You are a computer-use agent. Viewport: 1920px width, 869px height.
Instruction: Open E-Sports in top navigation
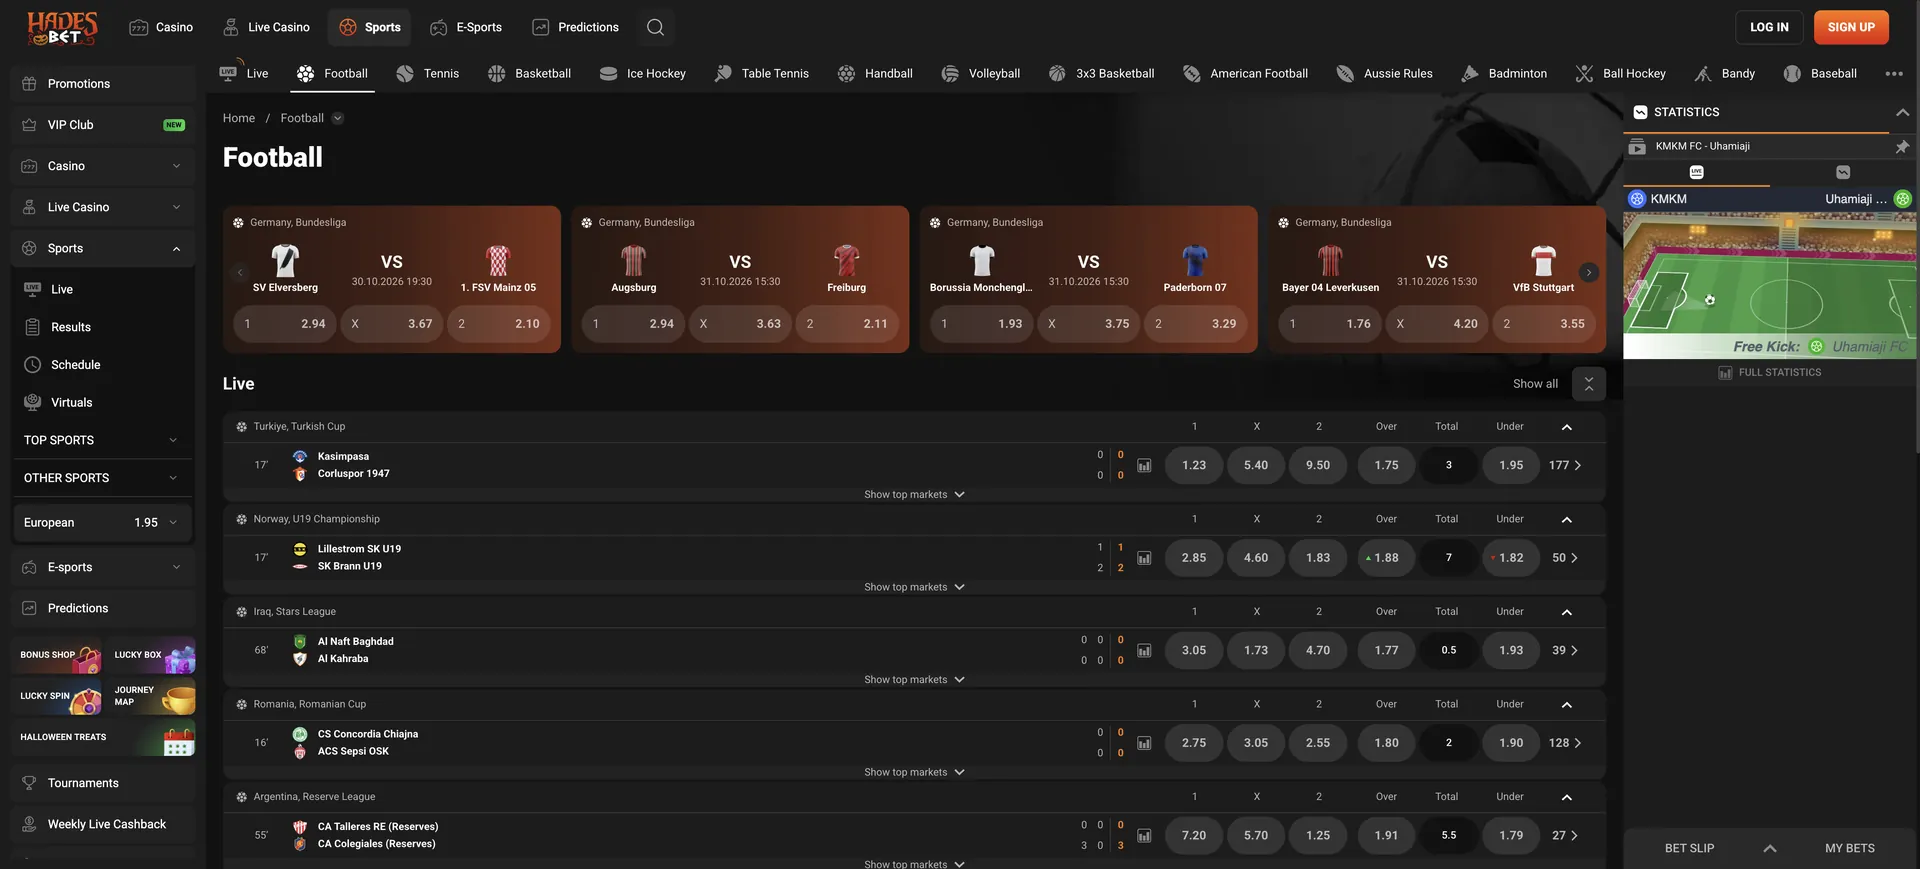point(466,27)
